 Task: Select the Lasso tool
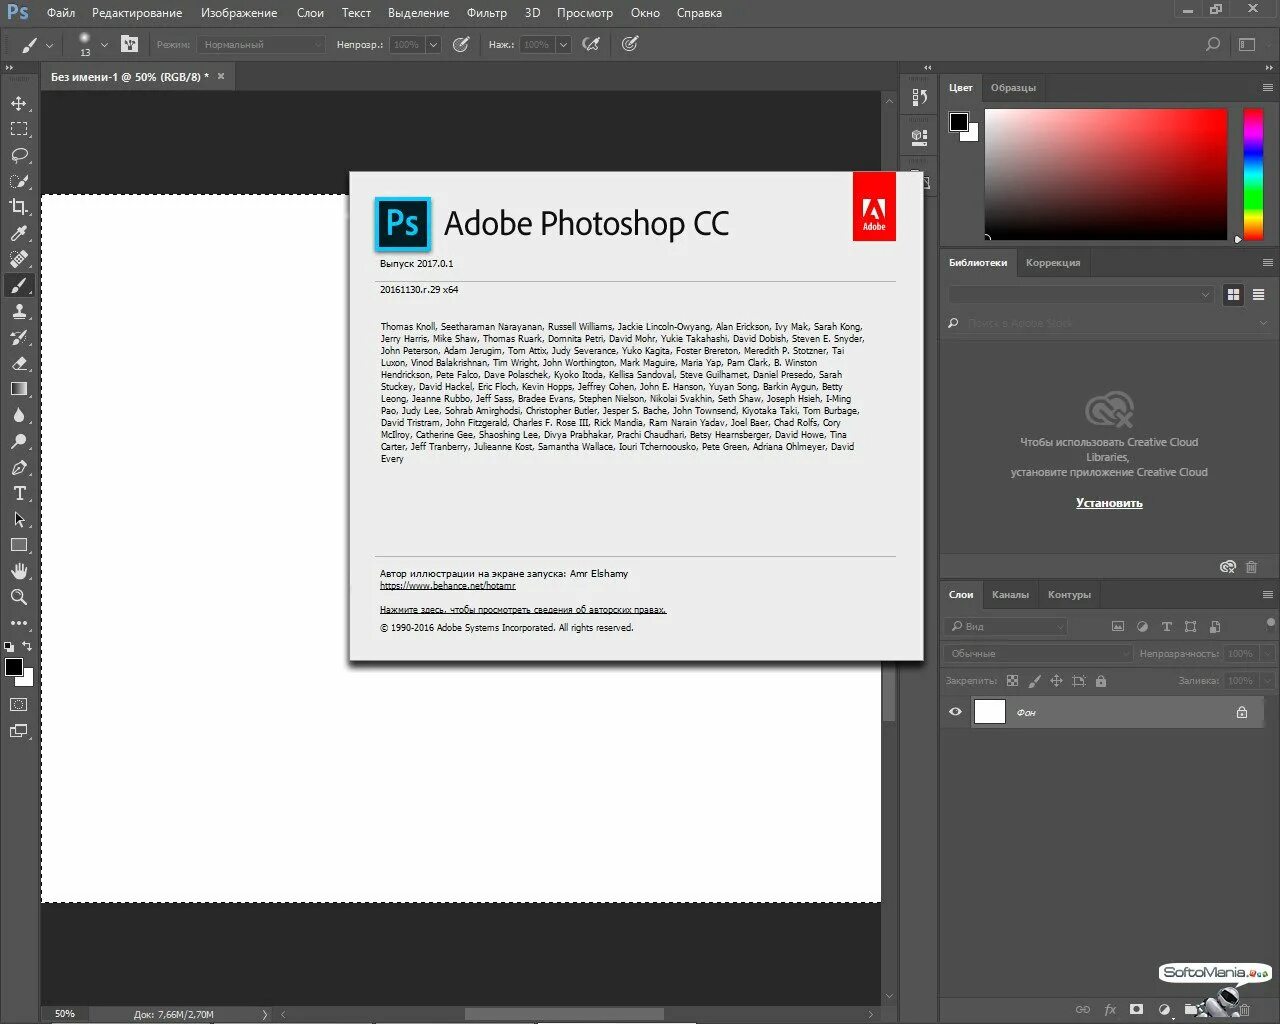19,155
